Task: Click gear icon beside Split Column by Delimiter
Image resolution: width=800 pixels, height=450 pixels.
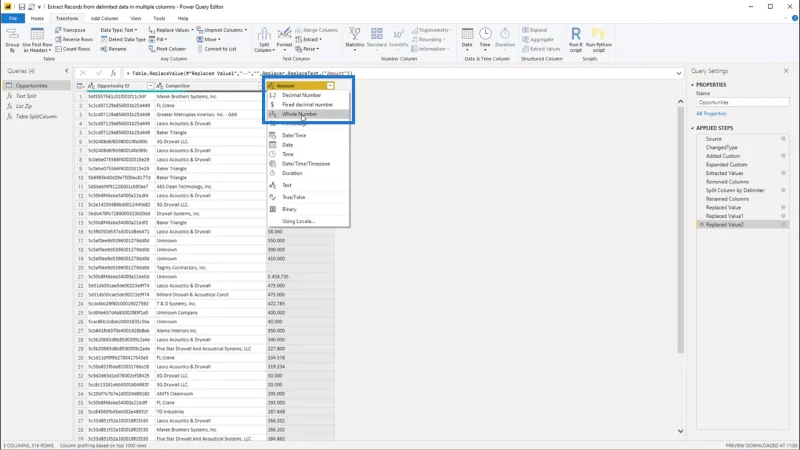Action: pos(783,190)
